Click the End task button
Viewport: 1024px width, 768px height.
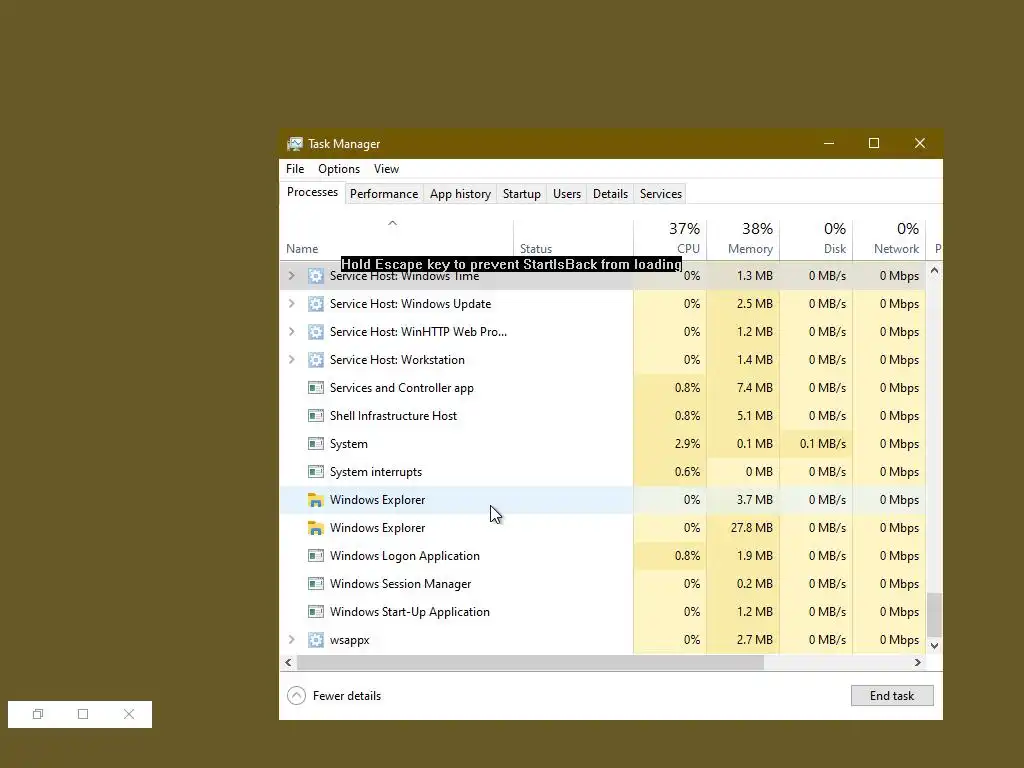pyautogui.click(x=892, y=696)
